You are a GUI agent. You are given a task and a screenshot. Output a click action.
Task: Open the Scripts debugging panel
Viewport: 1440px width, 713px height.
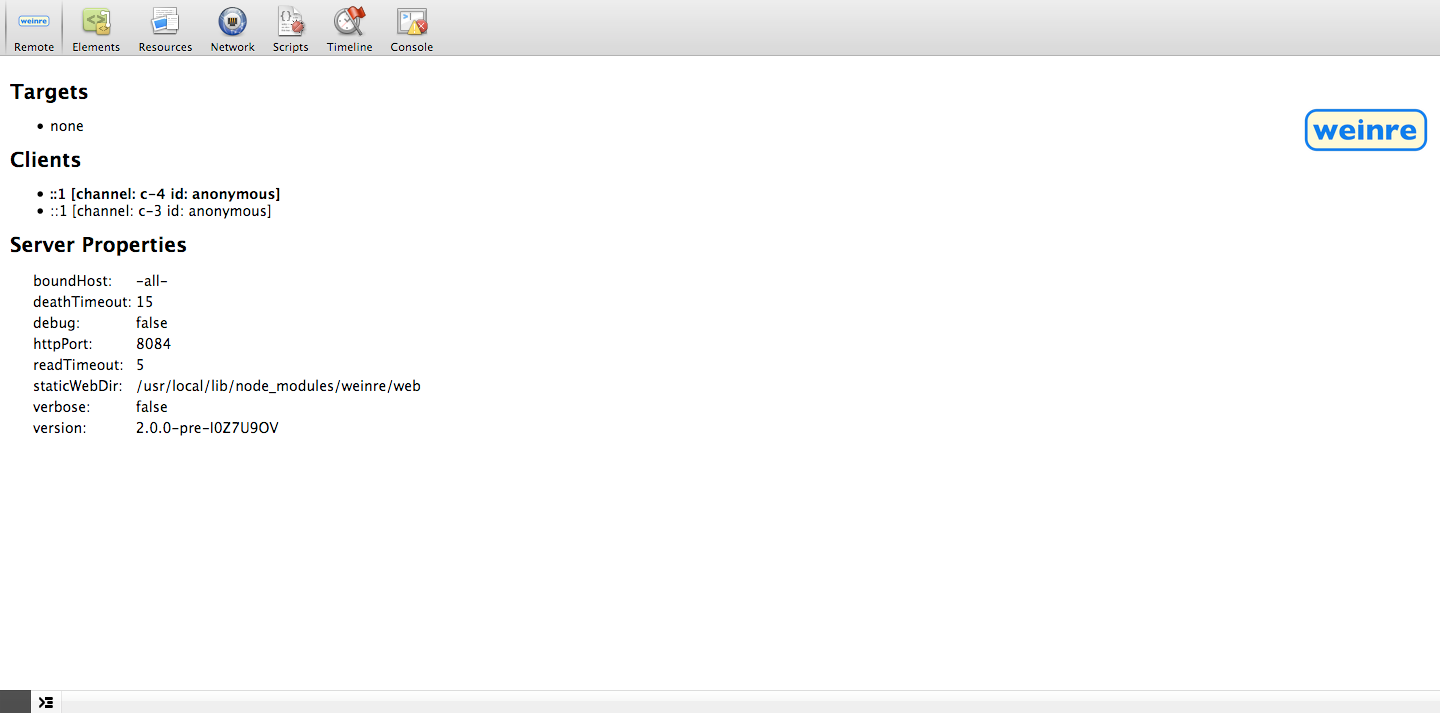coord(290,29)
